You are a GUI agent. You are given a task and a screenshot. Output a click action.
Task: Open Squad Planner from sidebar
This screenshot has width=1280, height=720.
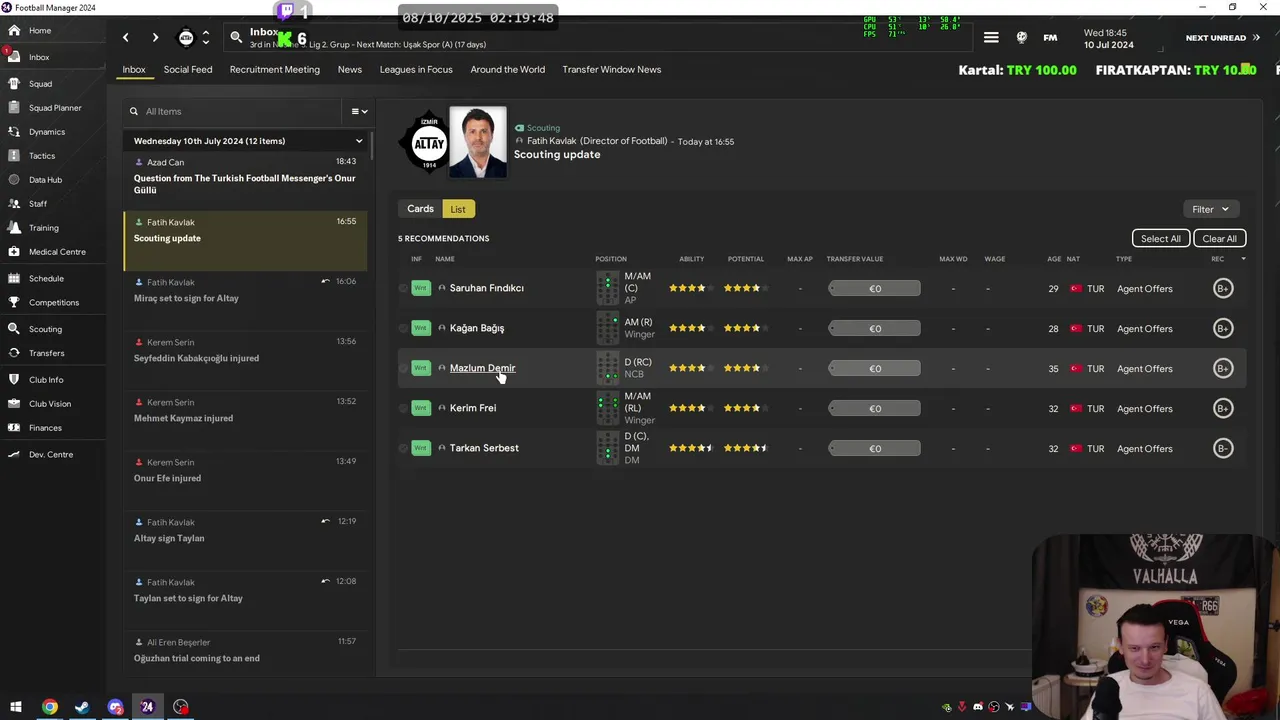[x=54, y=108]
